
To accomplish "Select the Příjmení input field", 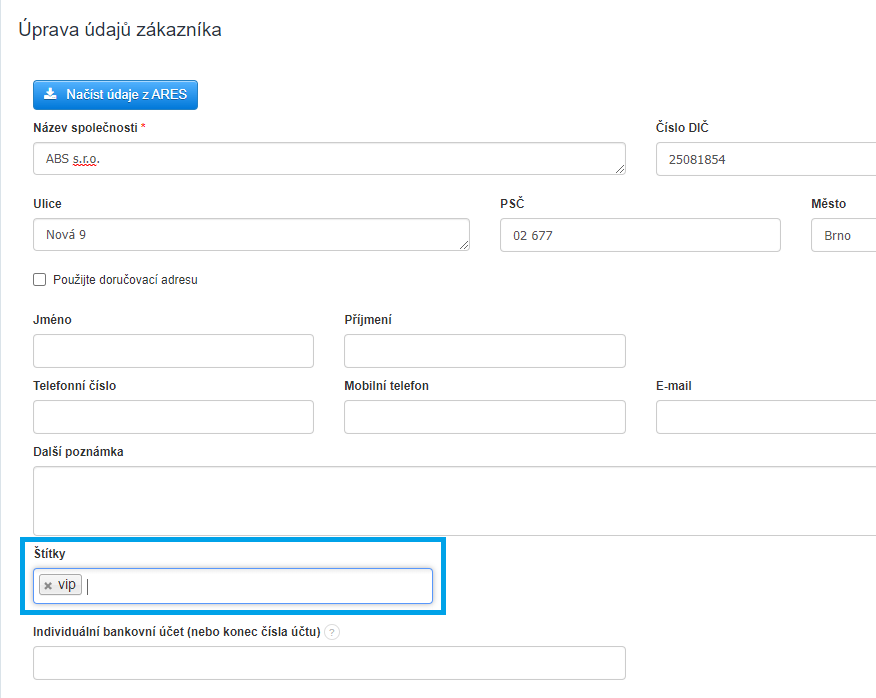I will (484, 351).
